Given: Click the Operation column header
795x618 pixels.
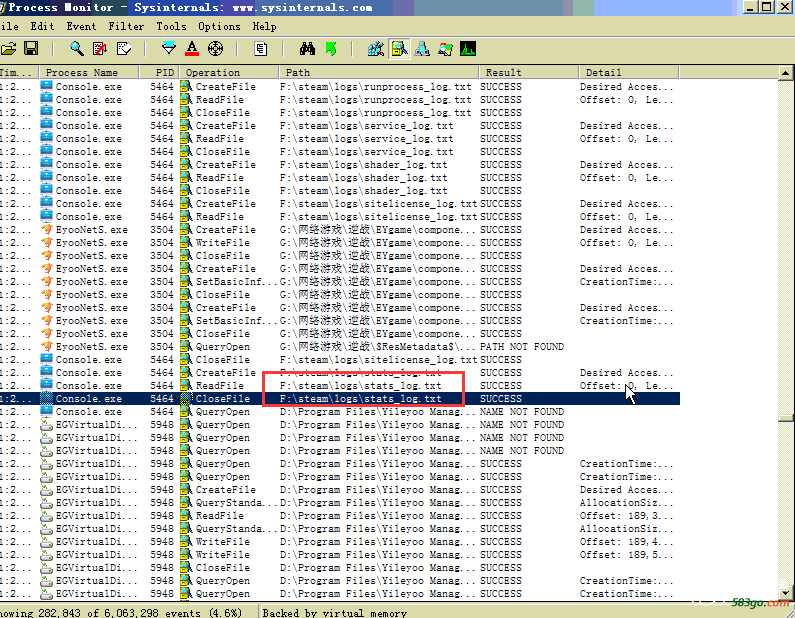Looking at the screenshot, I should (228, 72).
